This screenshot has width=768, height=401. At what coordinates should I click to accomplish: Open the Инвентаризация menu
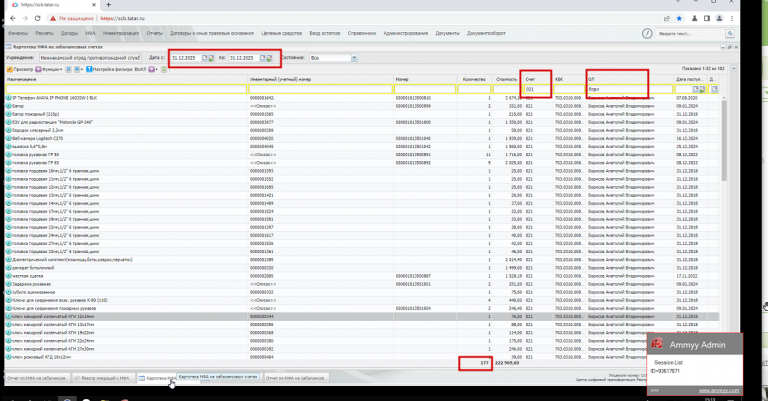coord(120,33)
